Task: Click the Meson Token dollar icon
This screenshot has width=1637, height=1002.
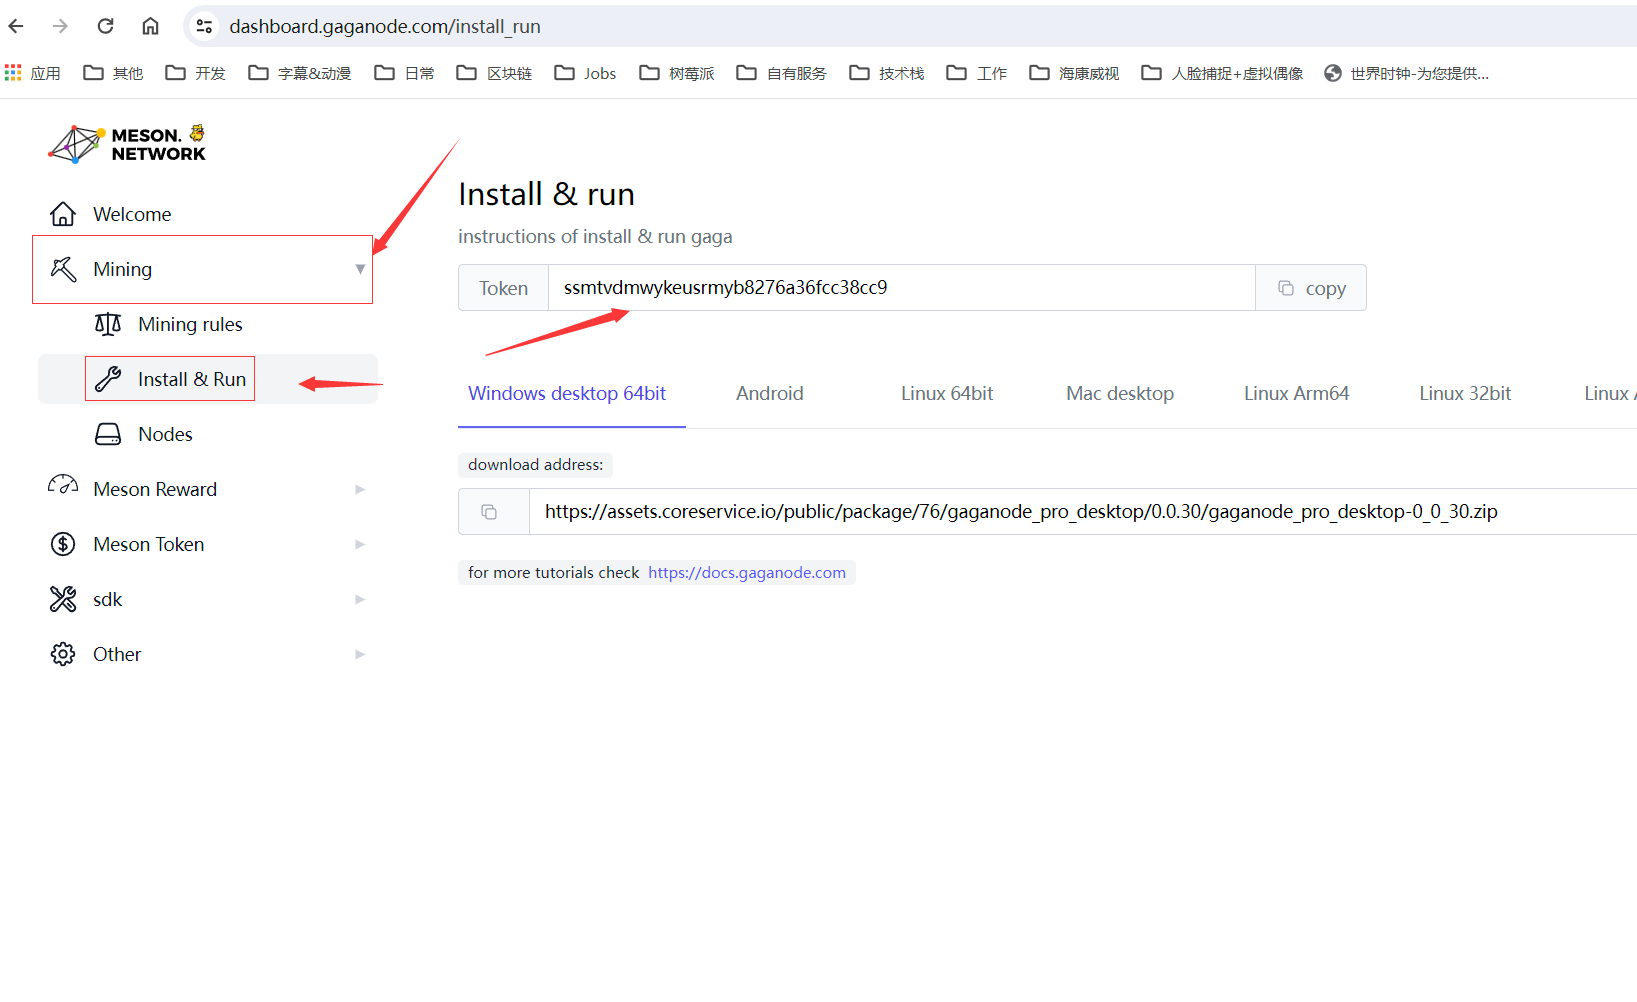Action: point(63,544)
